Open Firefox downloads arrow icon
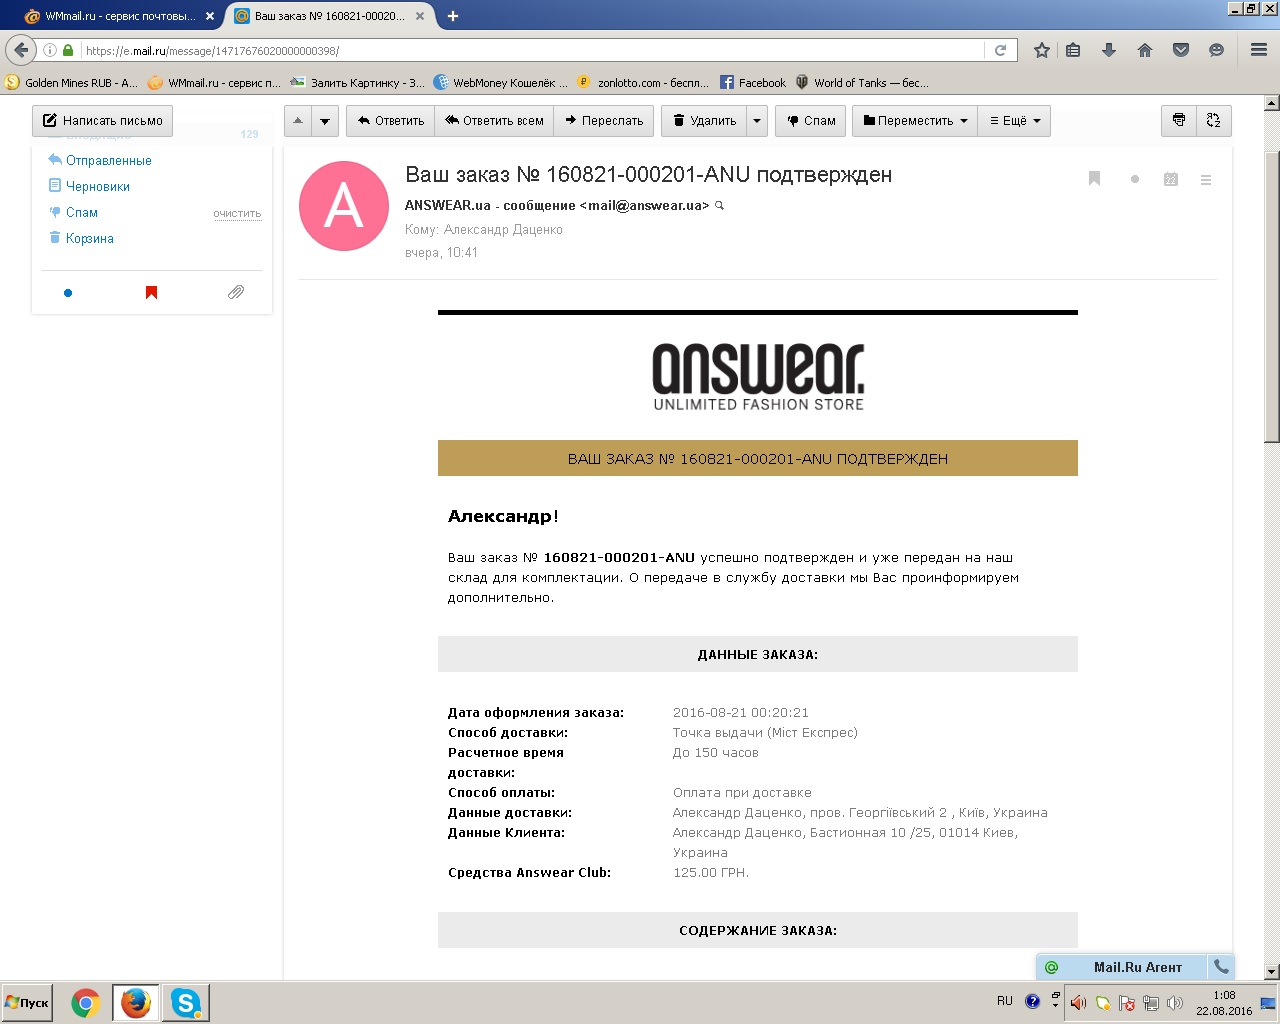 coord(1108,50)
